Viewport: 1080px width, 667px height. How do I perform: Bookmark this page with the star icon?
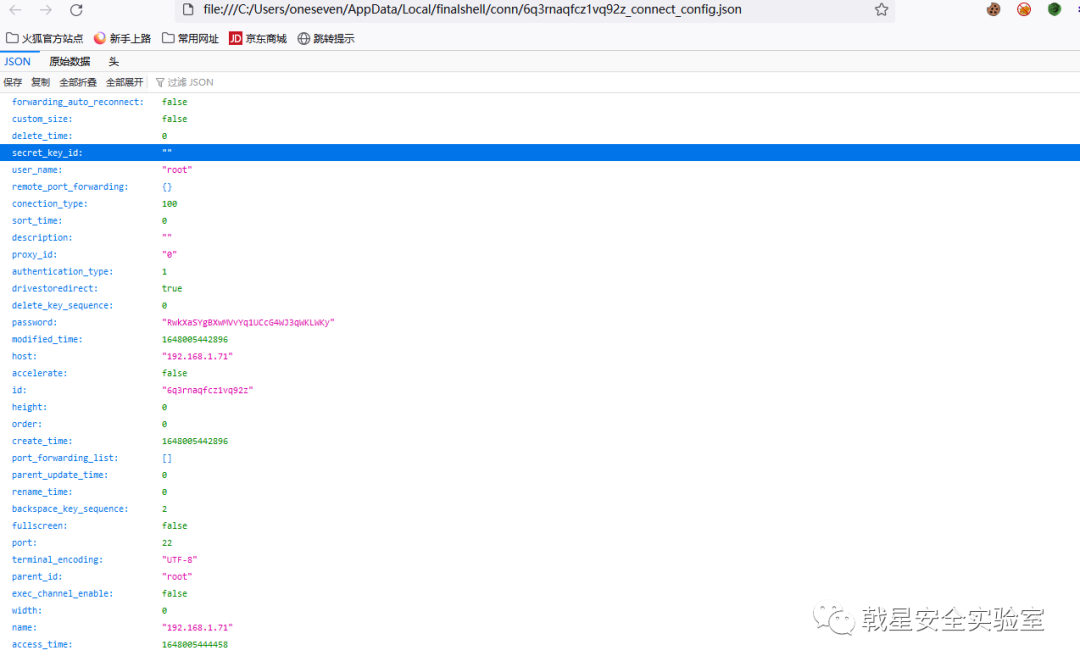(x=881, y=10)
